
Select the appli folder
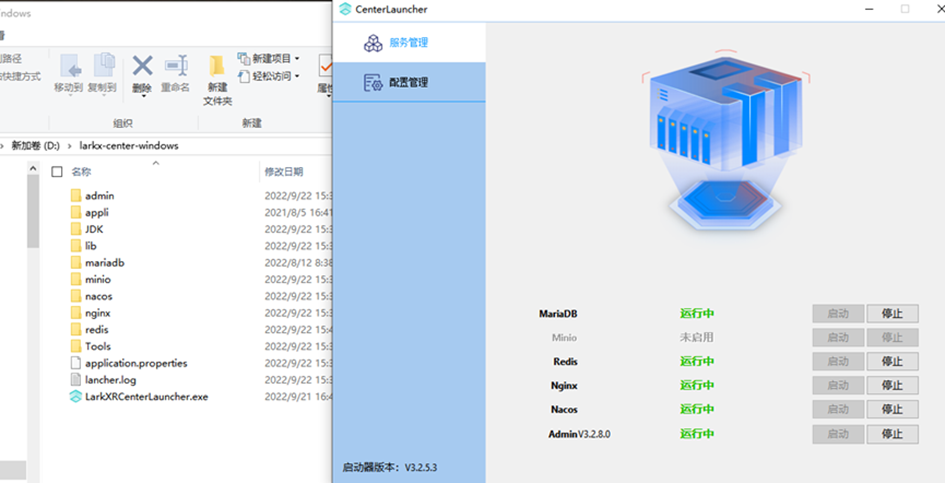pos(97,213)
